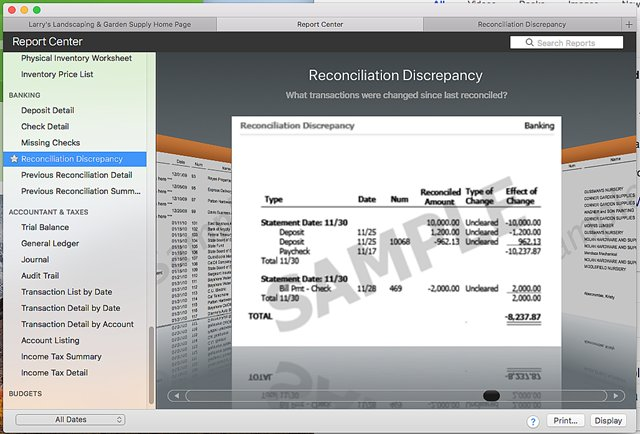Image resolution: width=640 pixels, height=434 pixels.
Task: Click the Print... button
Action: tap(565, 421)
